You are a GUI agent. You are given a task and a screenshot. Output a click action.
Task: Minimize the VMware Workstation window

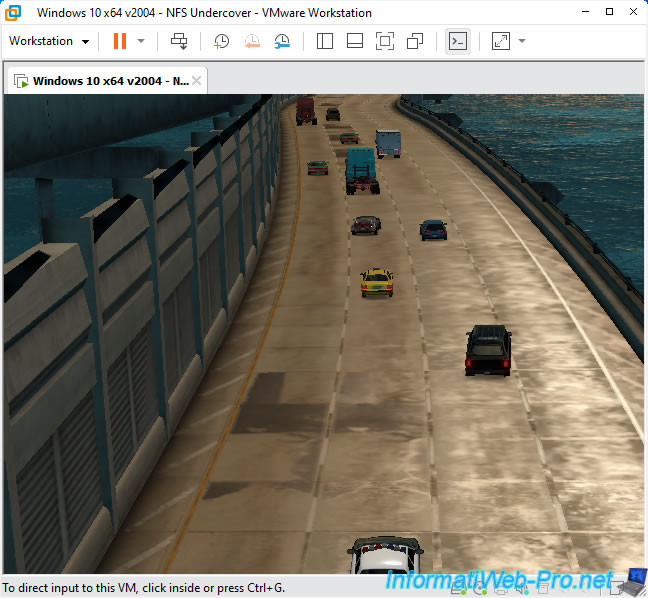point(585,12)
